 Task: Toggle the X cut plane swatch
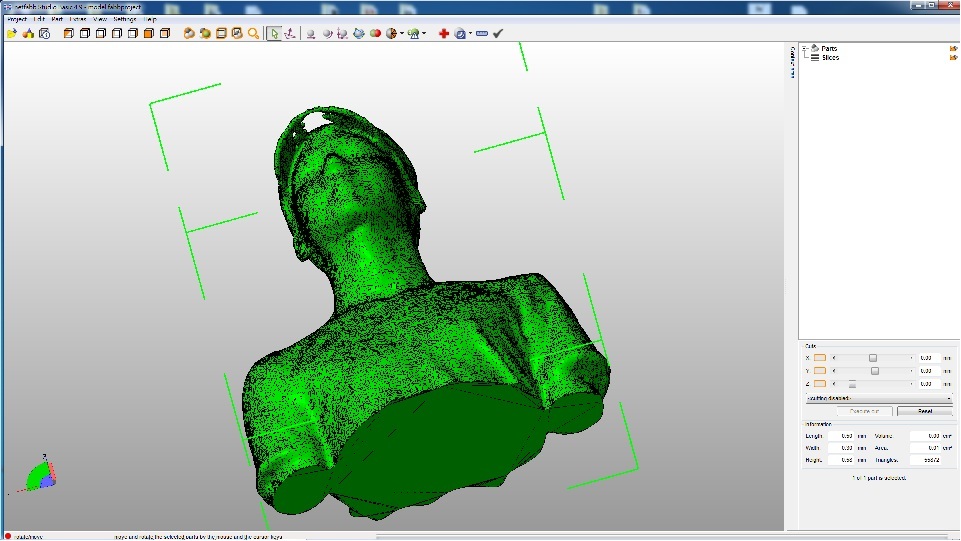820,357
